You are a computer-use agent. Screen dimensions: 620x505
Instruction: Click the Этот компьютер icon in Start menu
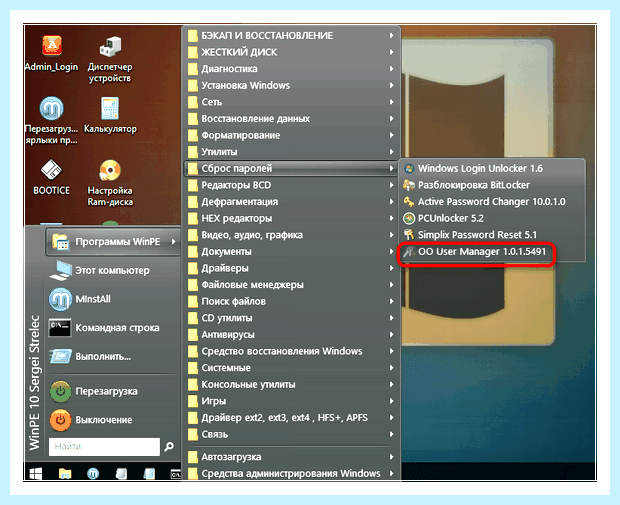[60, 270]
